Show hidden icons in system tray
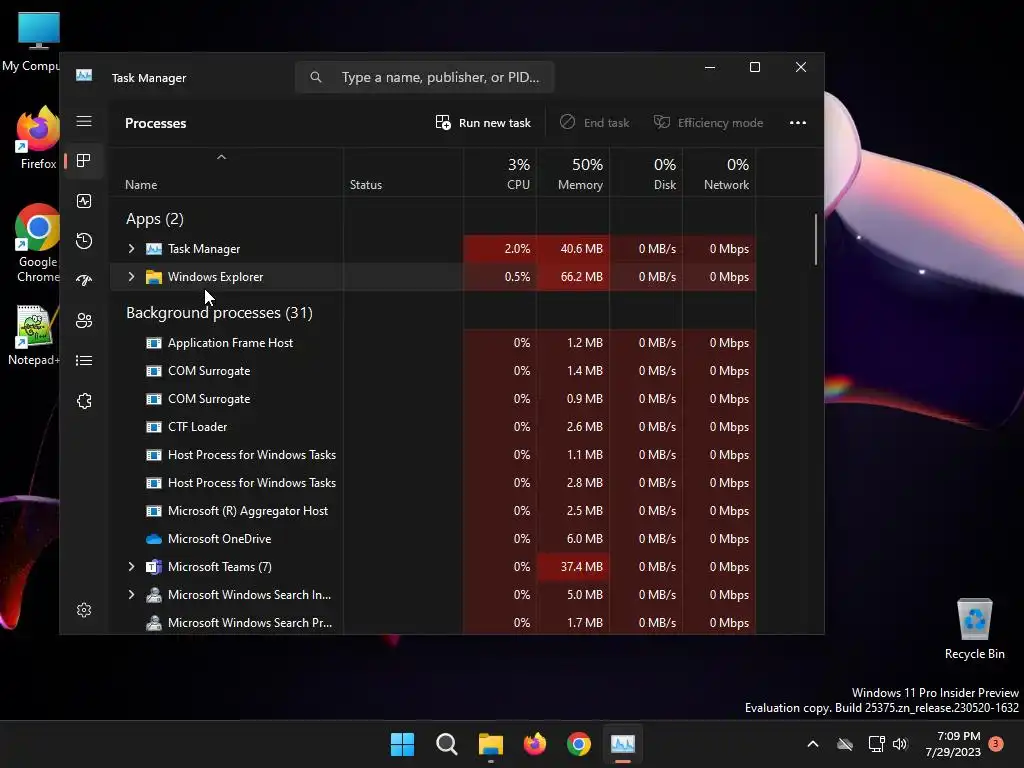Viewport: 1024px width, 768px height. pyautogui.click(x=813, y=744)
